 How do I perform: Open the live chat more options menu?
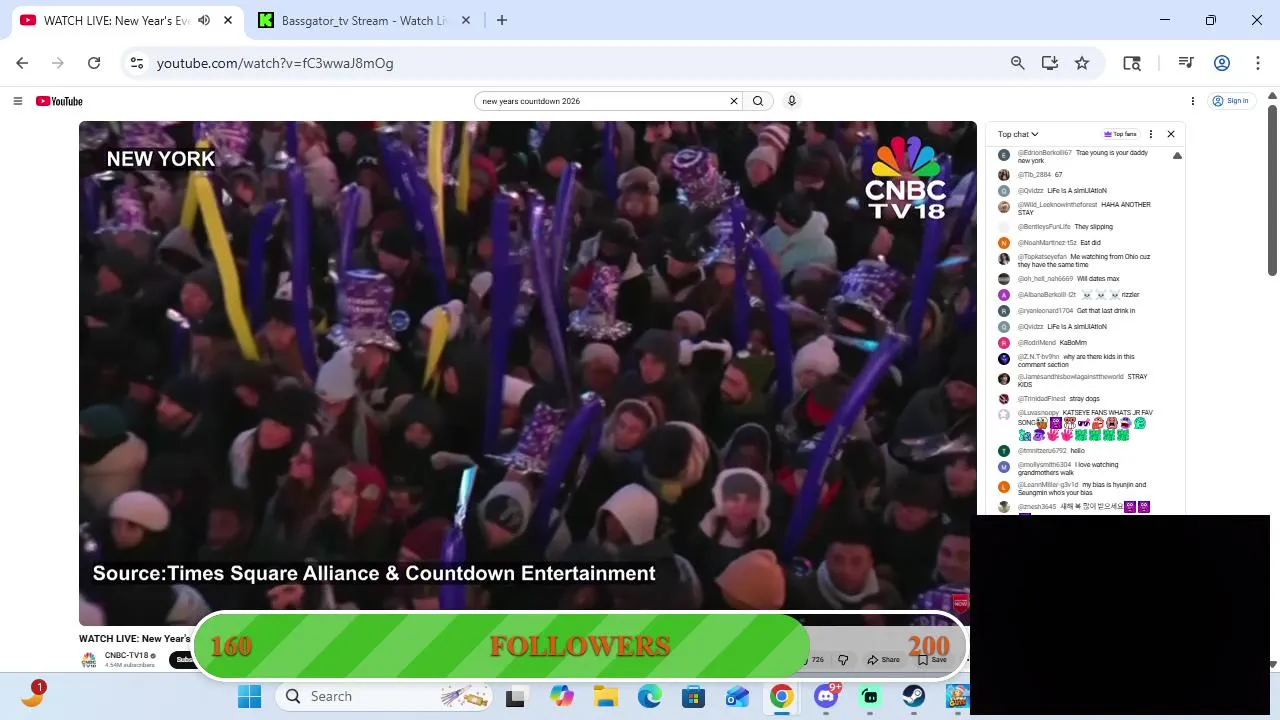1151,134
